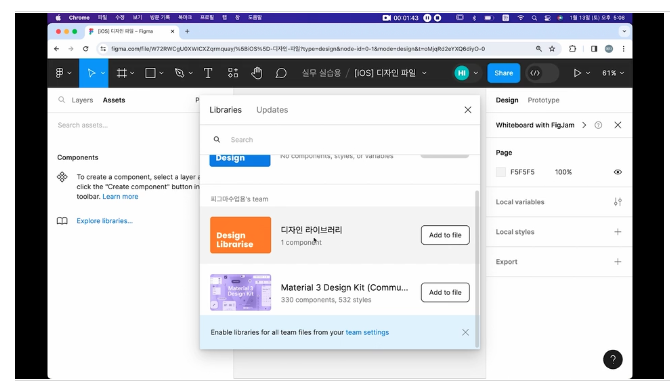Bookmark the page with star icon

tap(552, 49)
